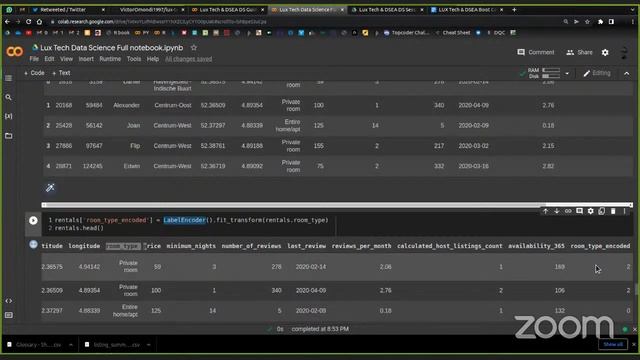
Task: Open the View menu
Action: click(x=66, y=59)
